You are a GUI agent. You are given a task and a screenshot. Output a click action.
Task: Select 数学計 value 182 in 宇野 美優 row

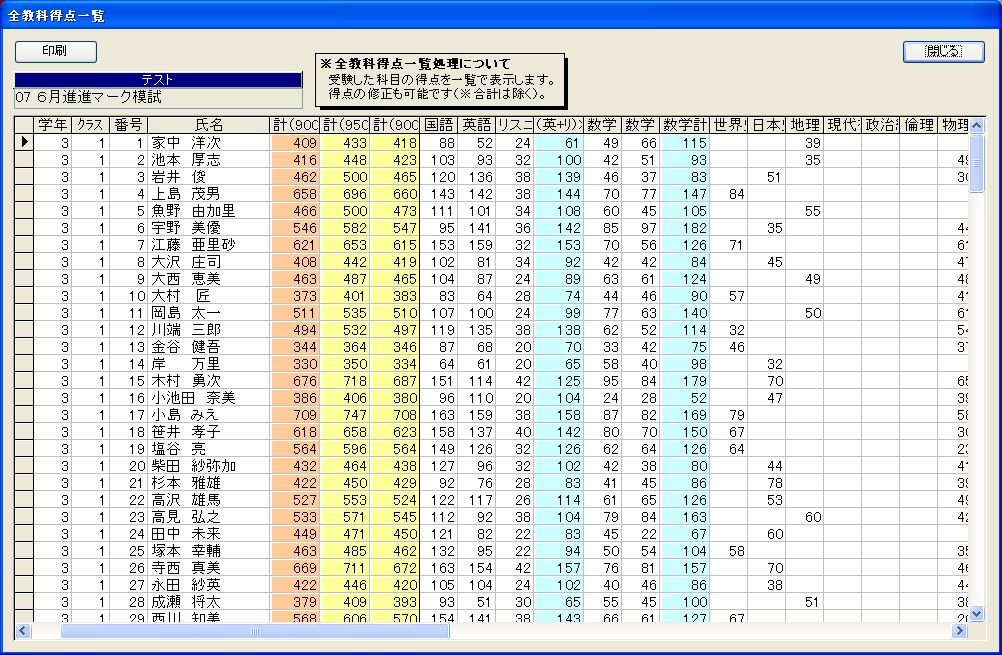pos(684,227)
